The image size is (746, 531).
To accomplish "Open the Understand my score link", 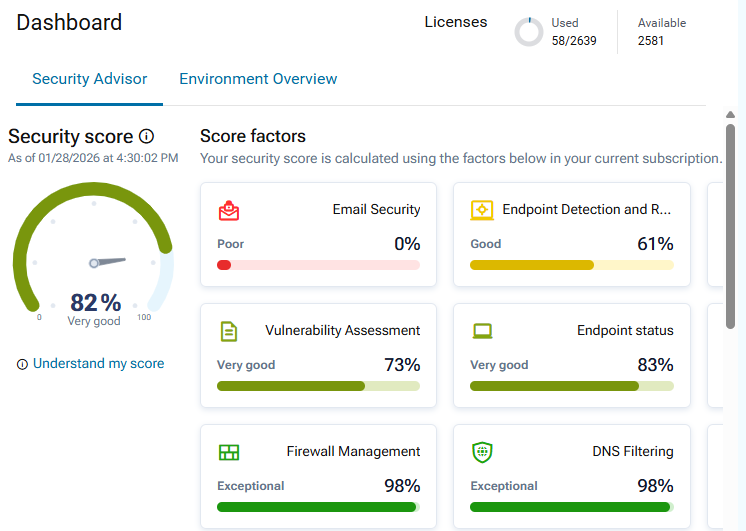I will pyautogui.click(x=98, y=364).
